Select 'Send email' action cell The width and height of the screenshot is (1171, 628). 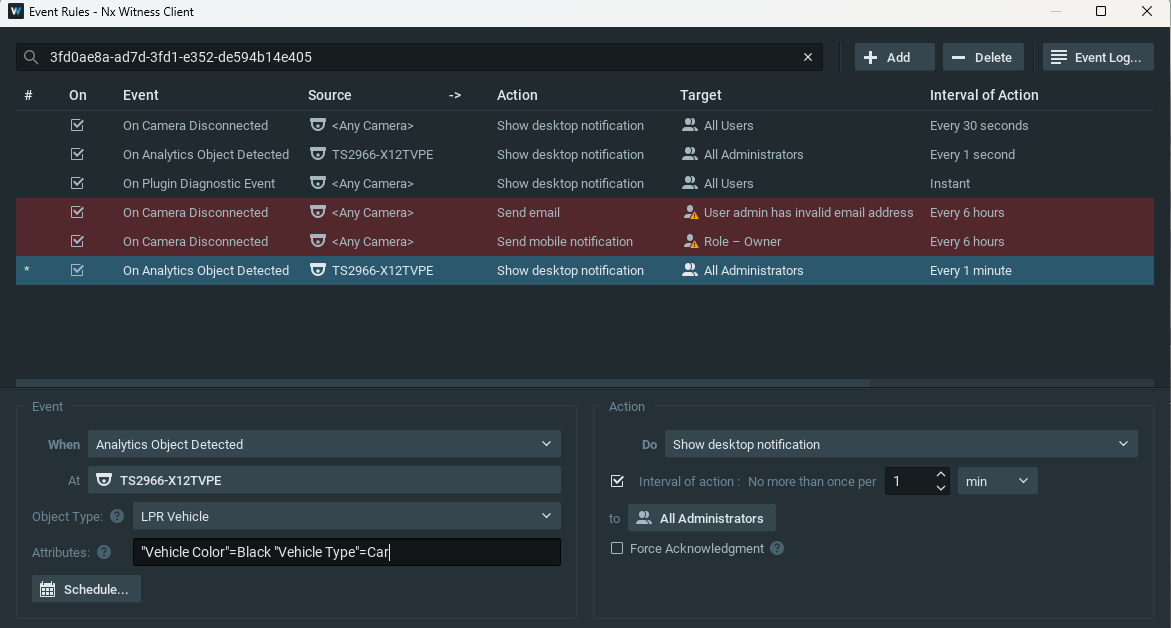pyautogui.click(x=528, y=213)
